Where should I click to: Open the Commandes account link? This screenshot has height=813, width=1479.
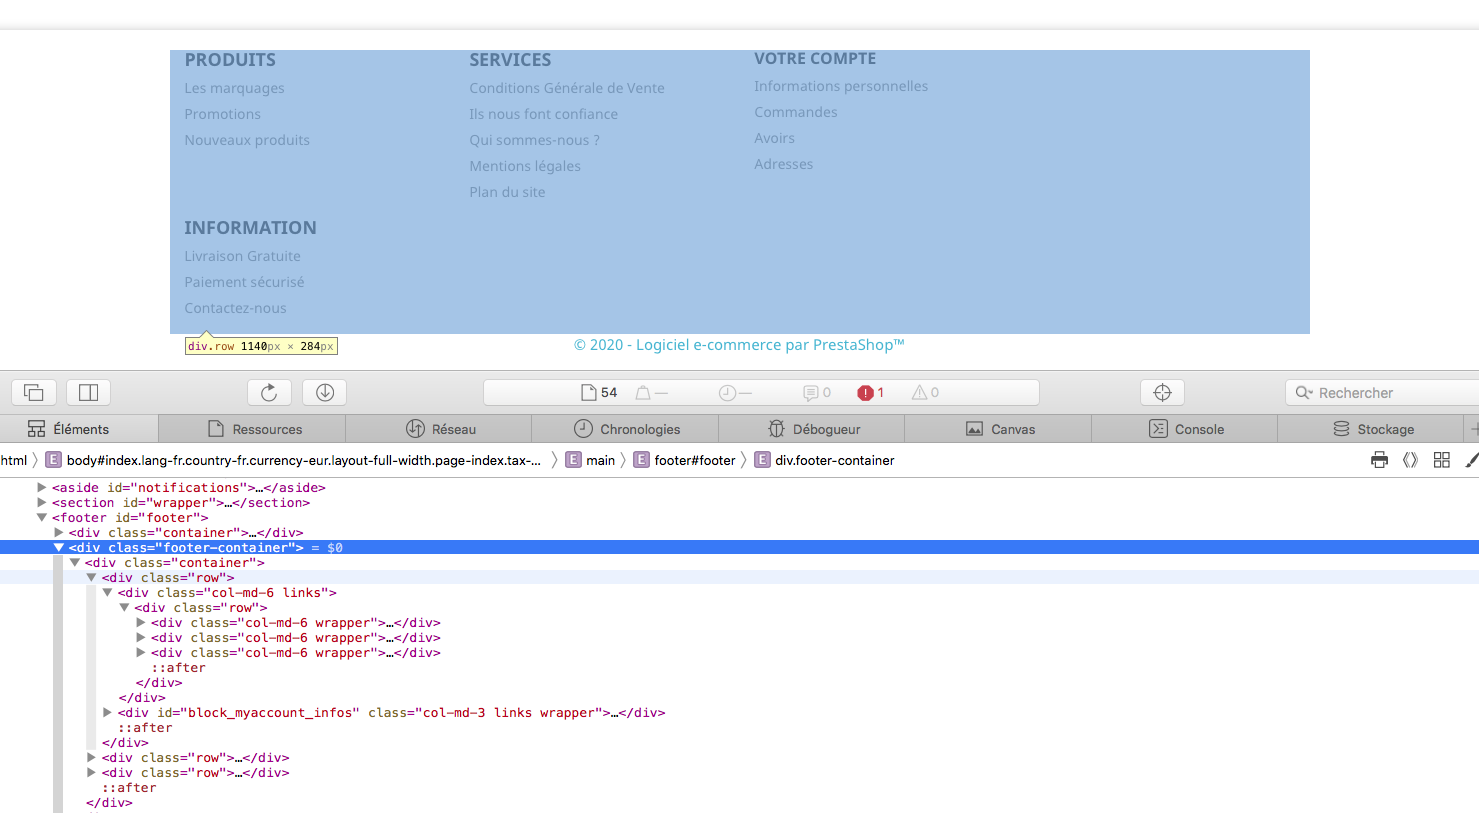(x=796, y=112)
